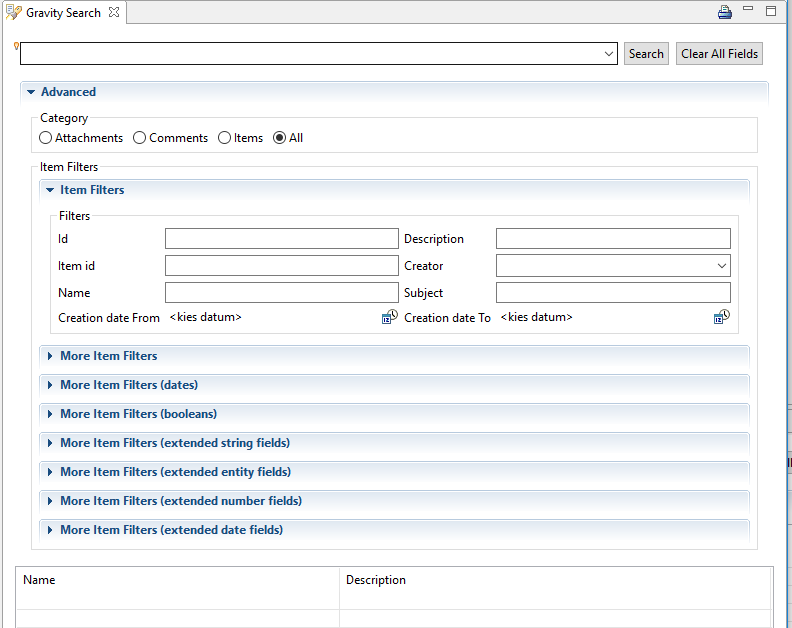The image size is (792, 628).
Task: Close the Gravity Search tab
Action: [x=114, y=13]
